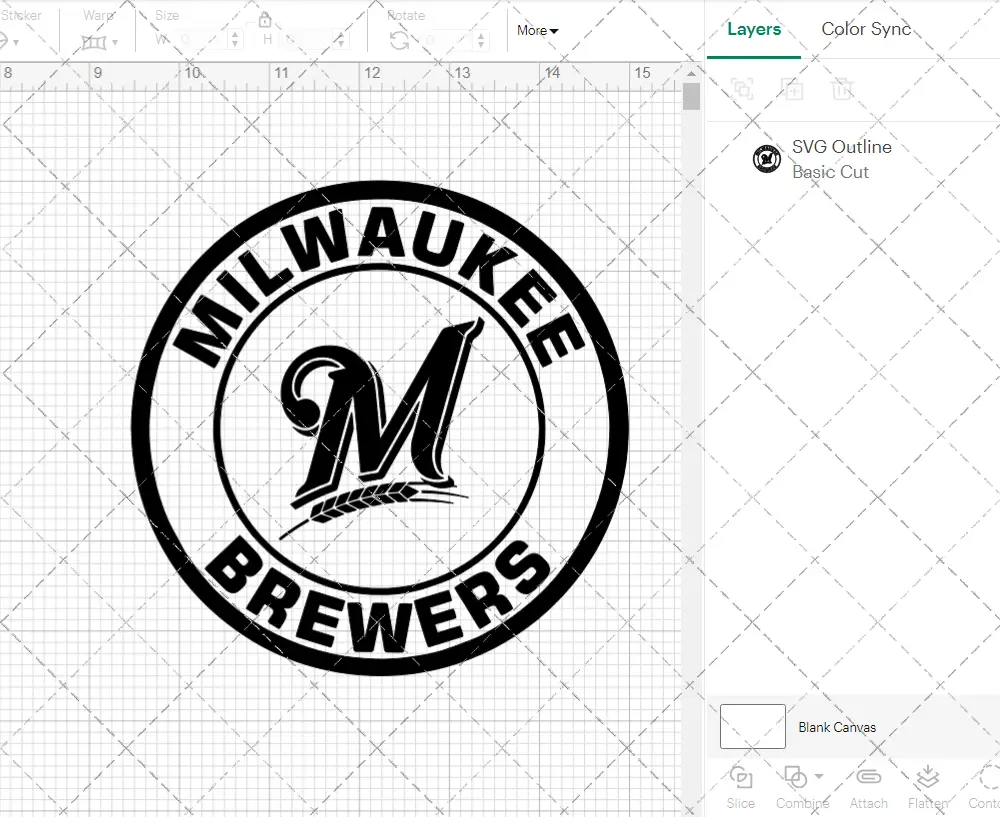
Task: Expand the Sticker dropdown arrow
Action: click(16, 43)
